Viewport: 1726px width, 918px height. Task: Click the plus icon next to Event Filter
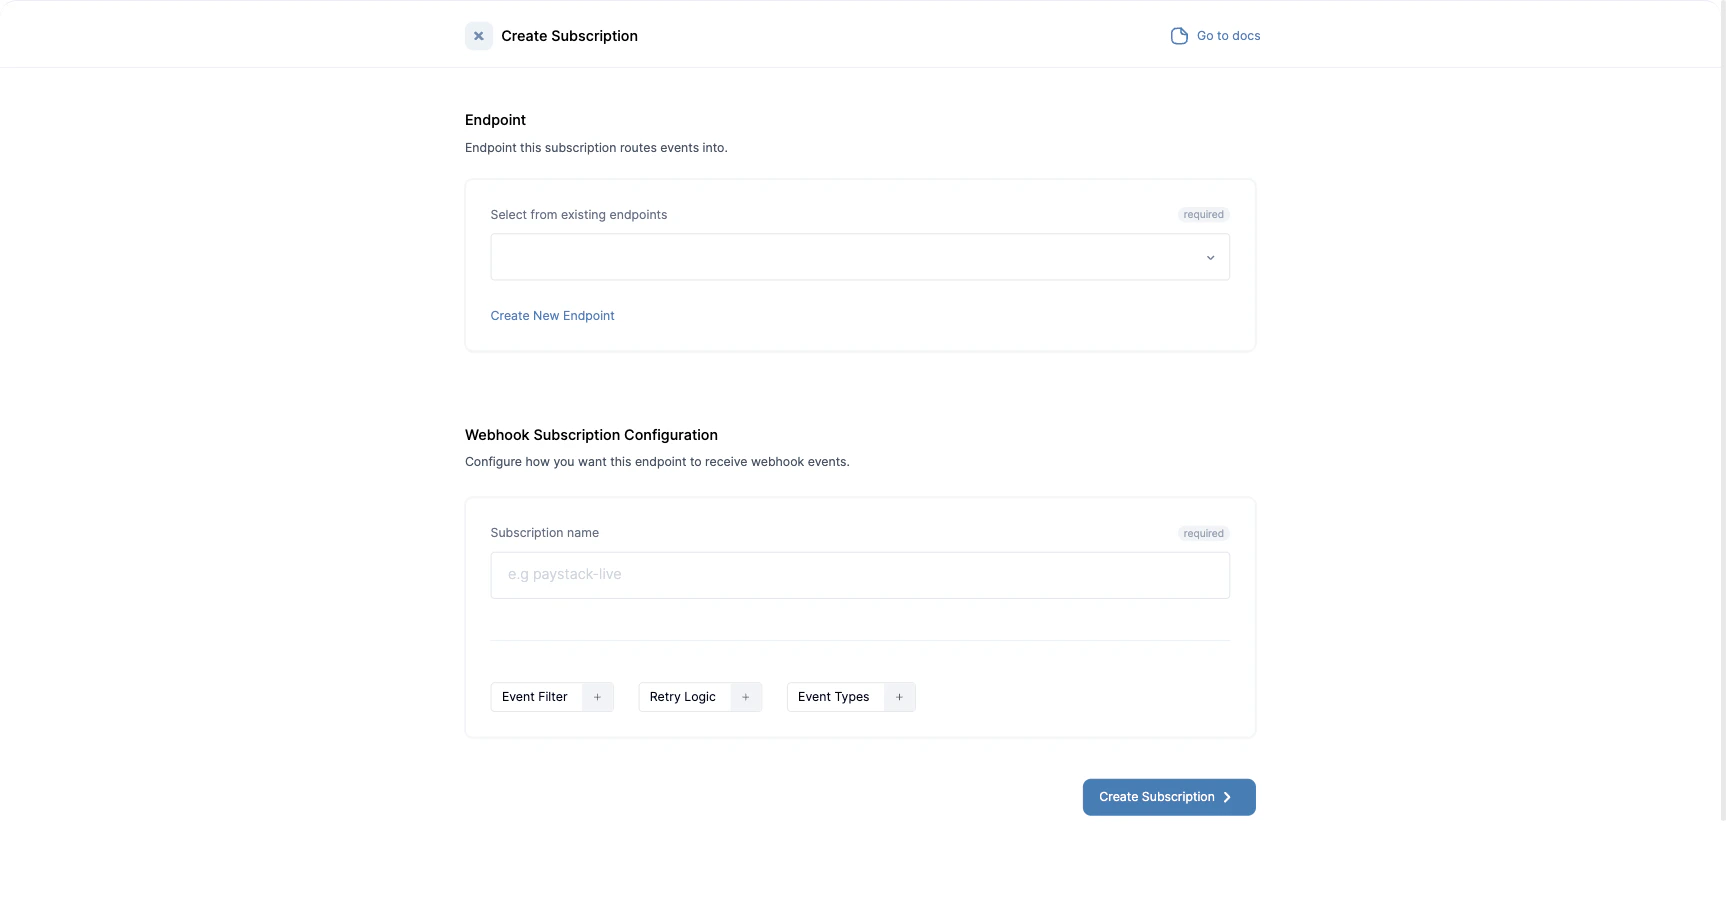pyautogui.click(x=597, y=696)
